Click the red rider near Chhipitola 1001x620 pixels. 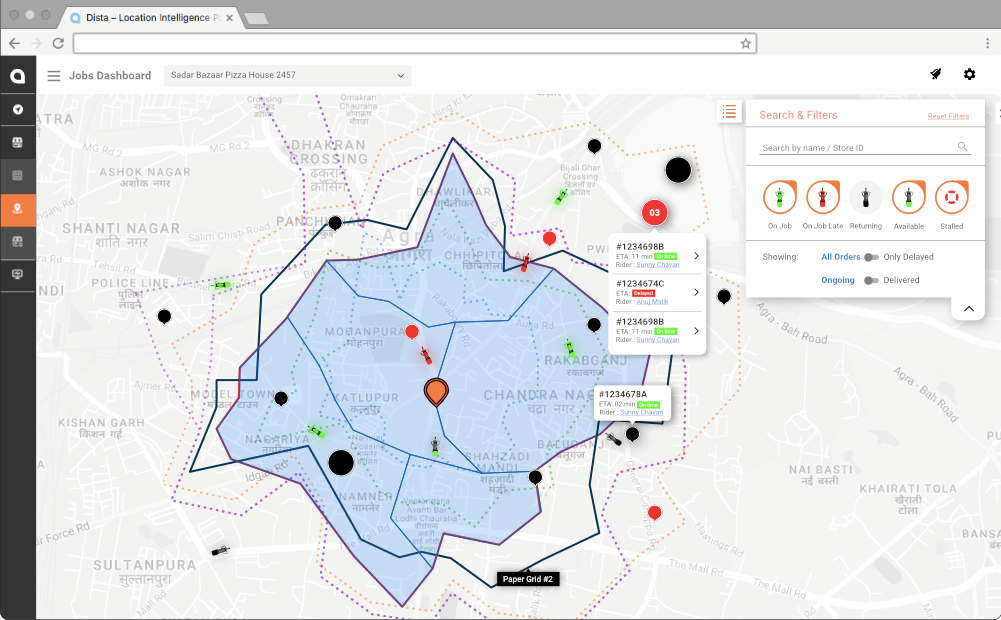pyautogui.click(x=525, y=262)
